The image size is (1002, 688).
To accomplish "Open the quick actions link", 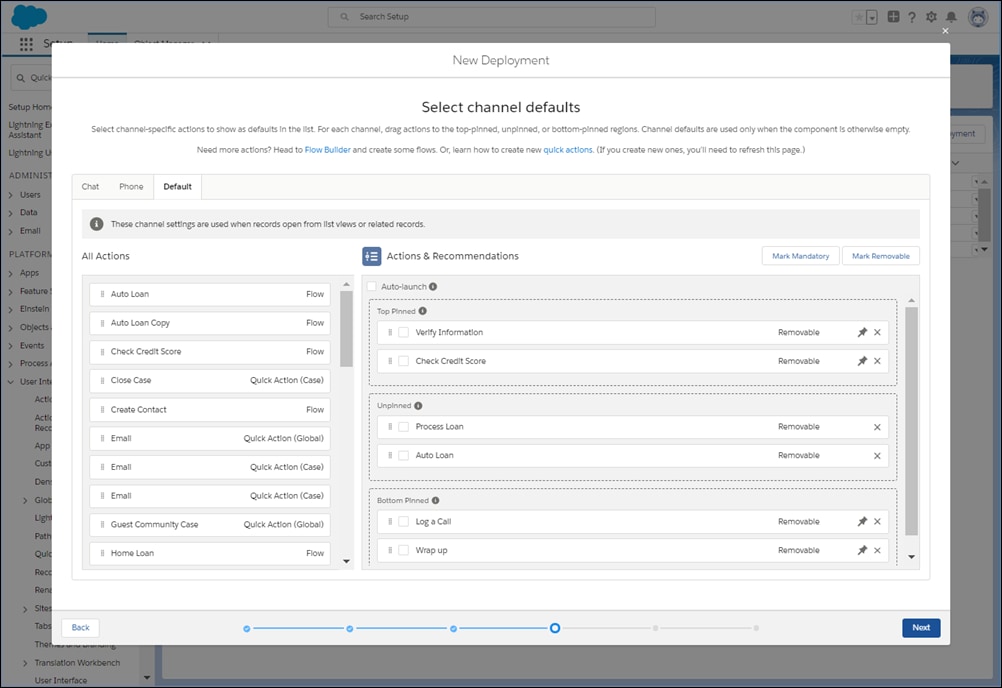I will coord(567,149).
